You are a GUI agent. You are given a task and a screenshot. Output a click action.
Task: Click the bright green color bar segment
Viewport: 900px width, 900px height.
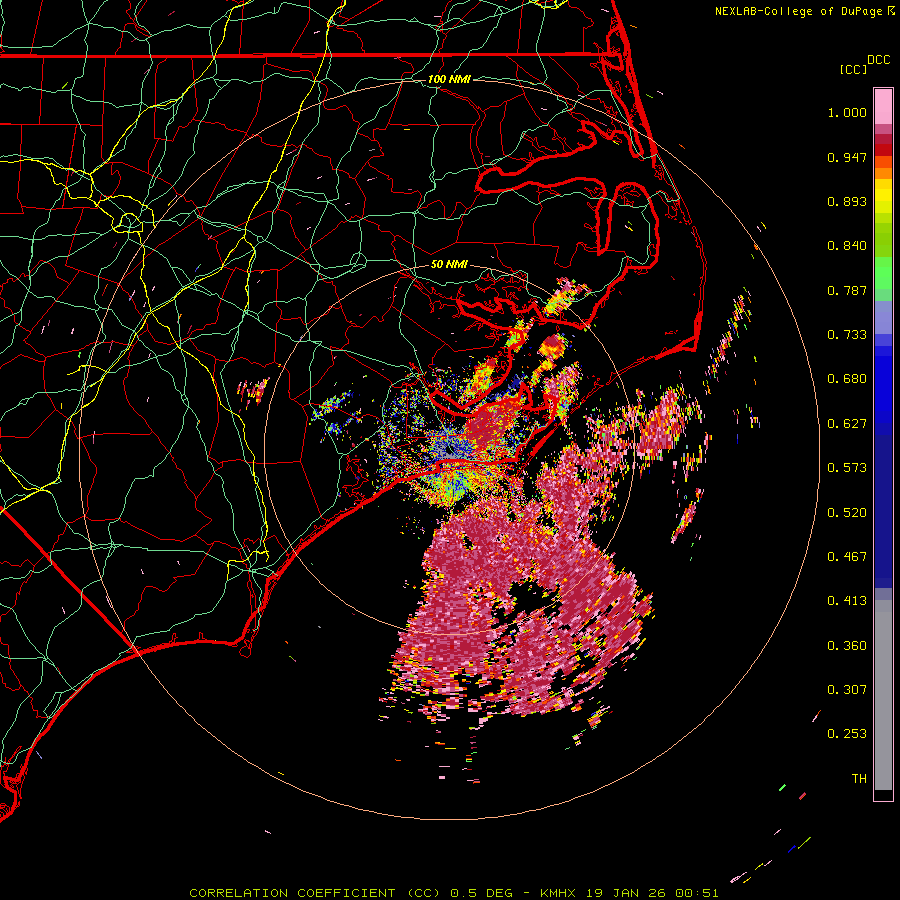883,273
